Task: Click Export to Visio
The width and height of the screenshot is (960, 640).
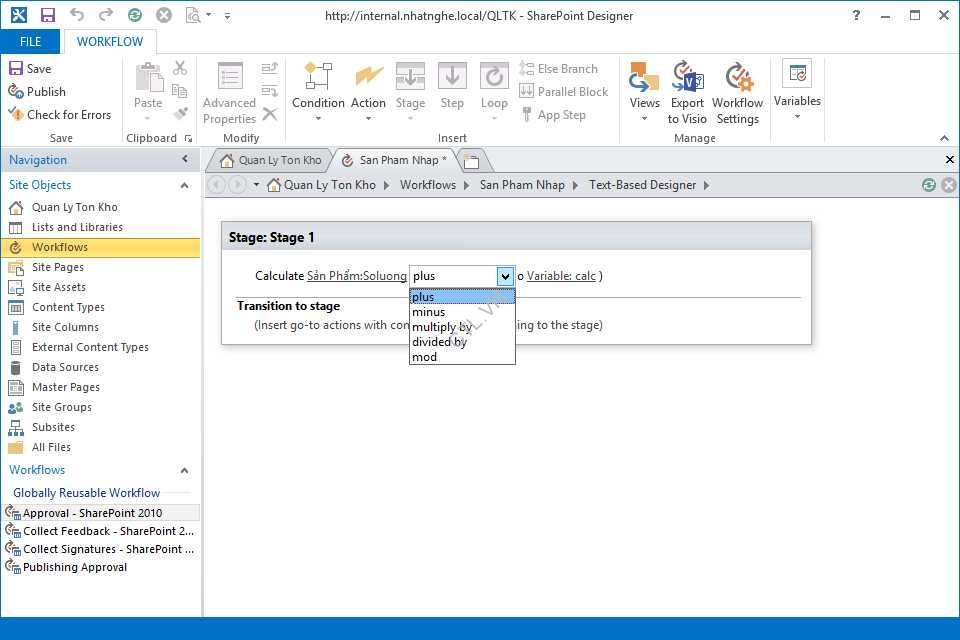Action: click(x=687, y=92)
